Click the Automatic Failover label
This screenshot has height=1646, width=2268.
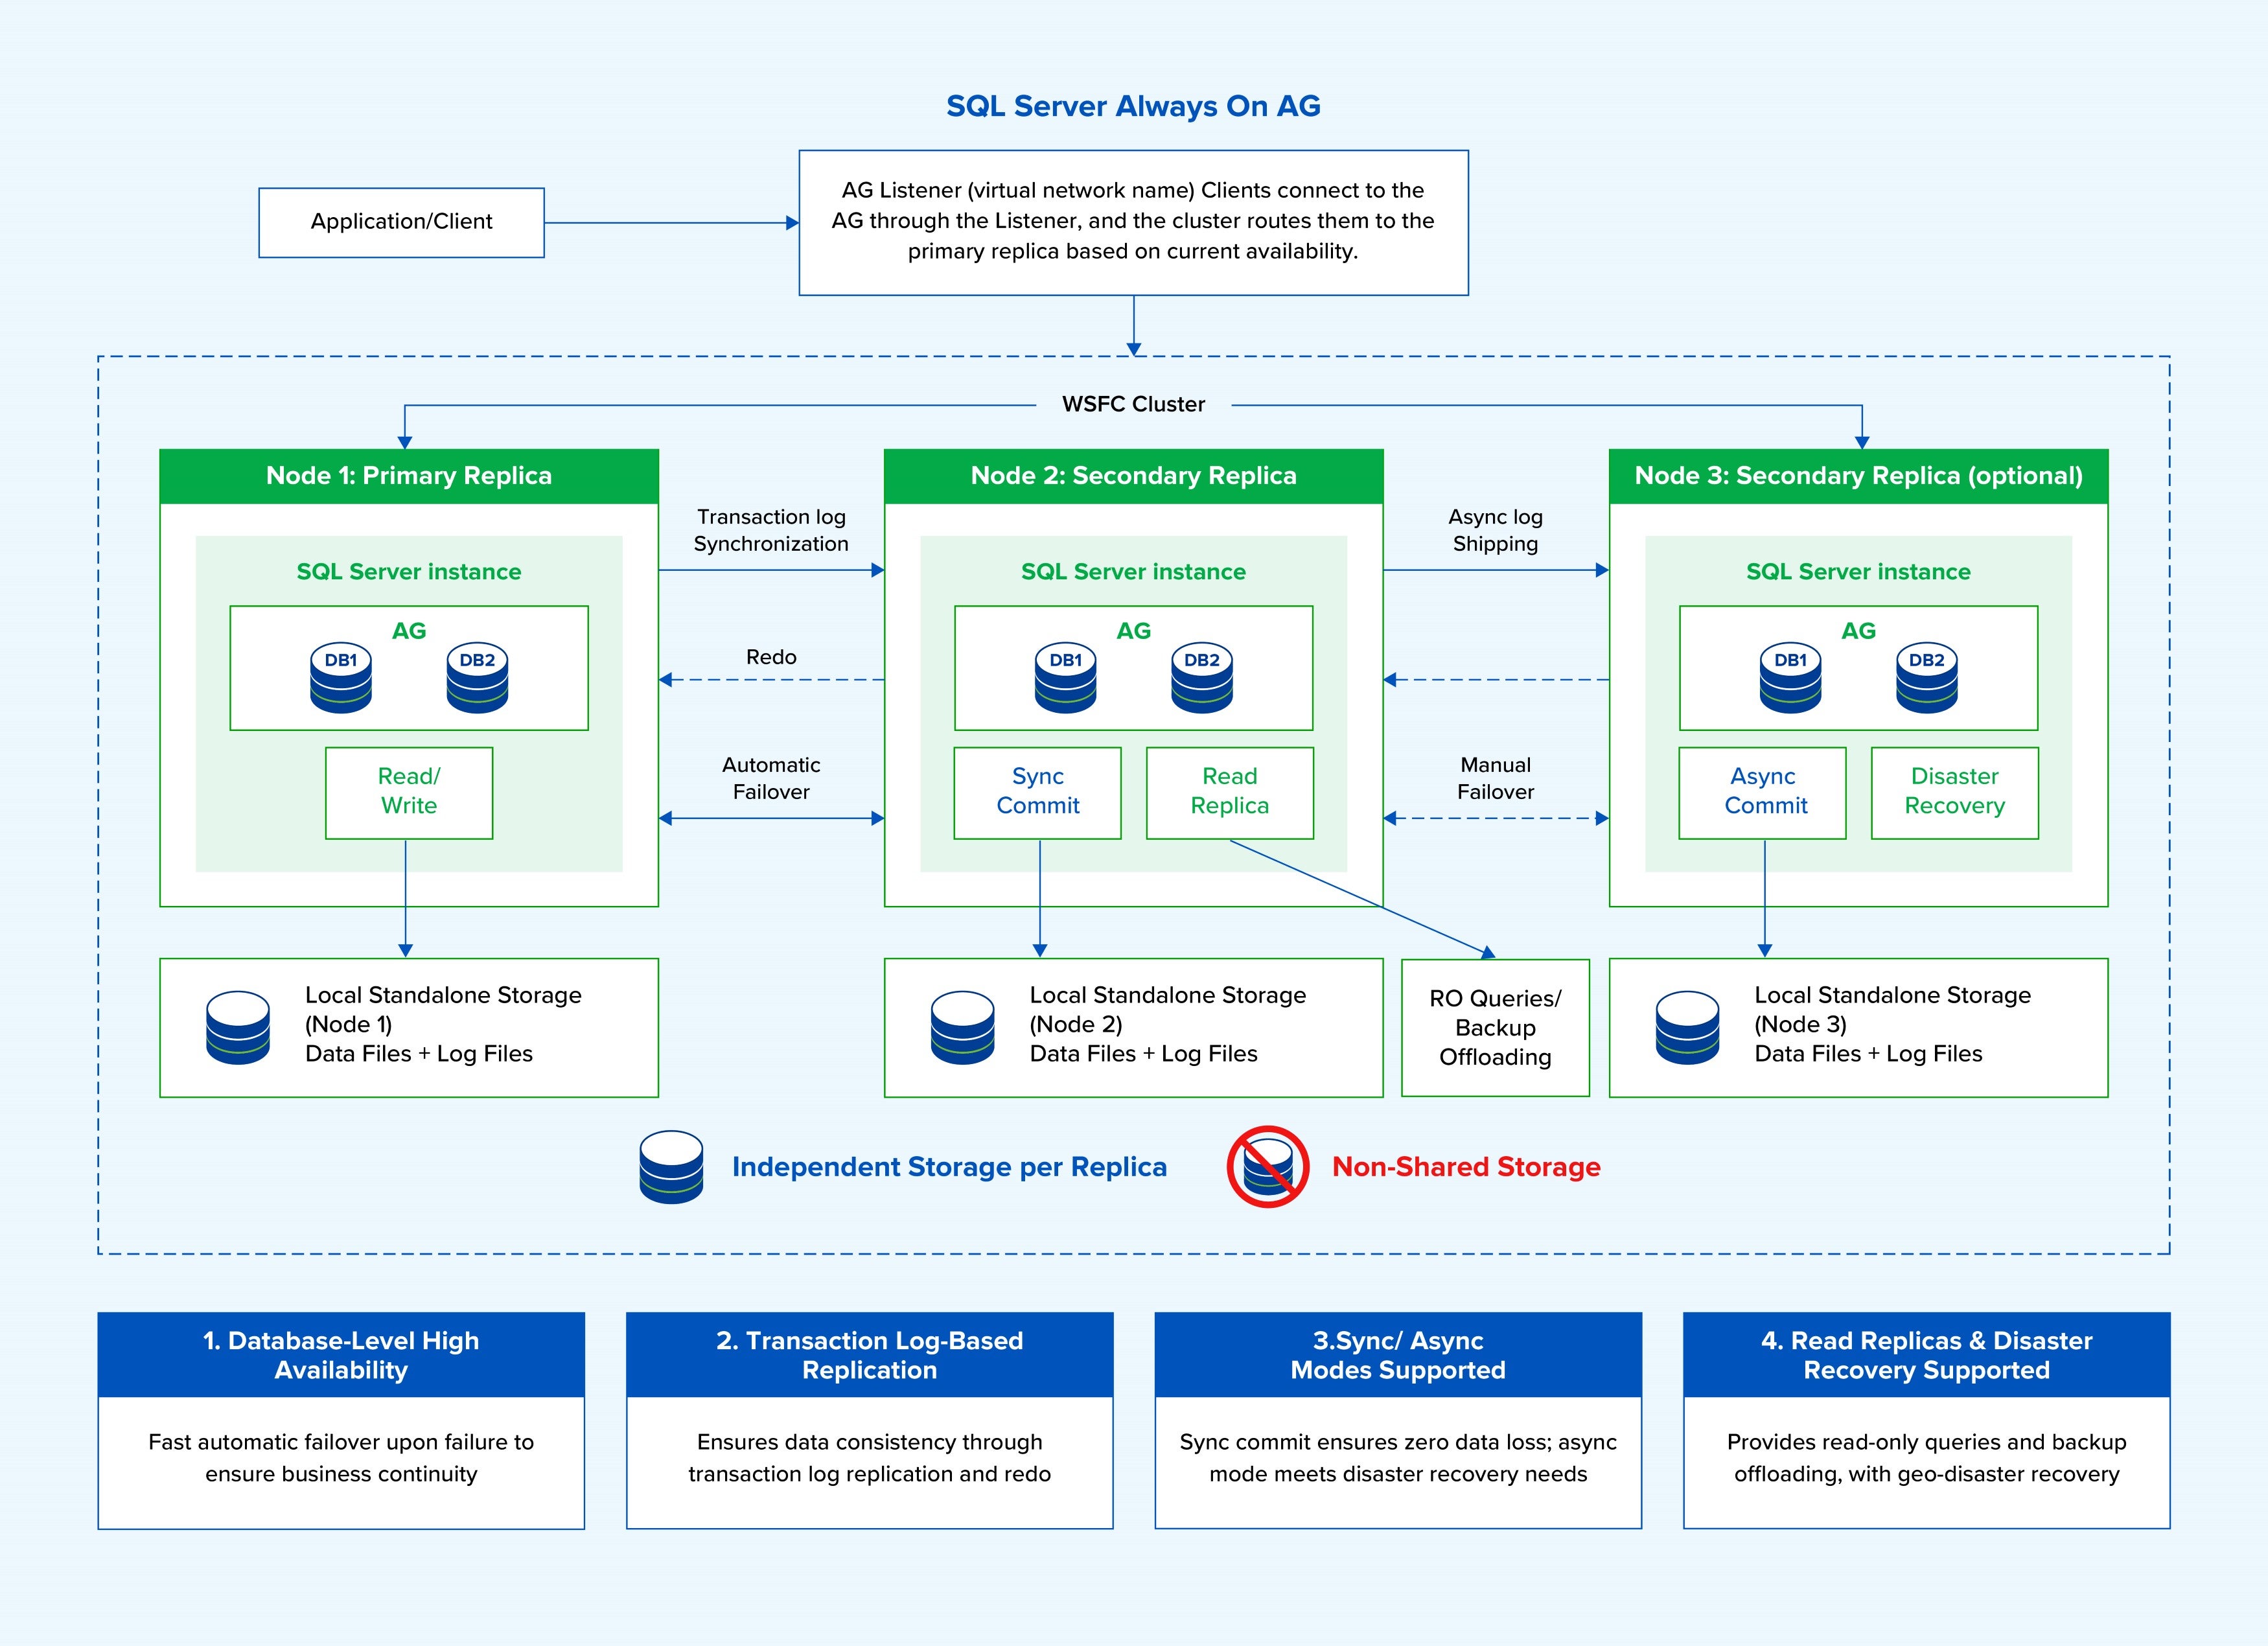[771, 778]
